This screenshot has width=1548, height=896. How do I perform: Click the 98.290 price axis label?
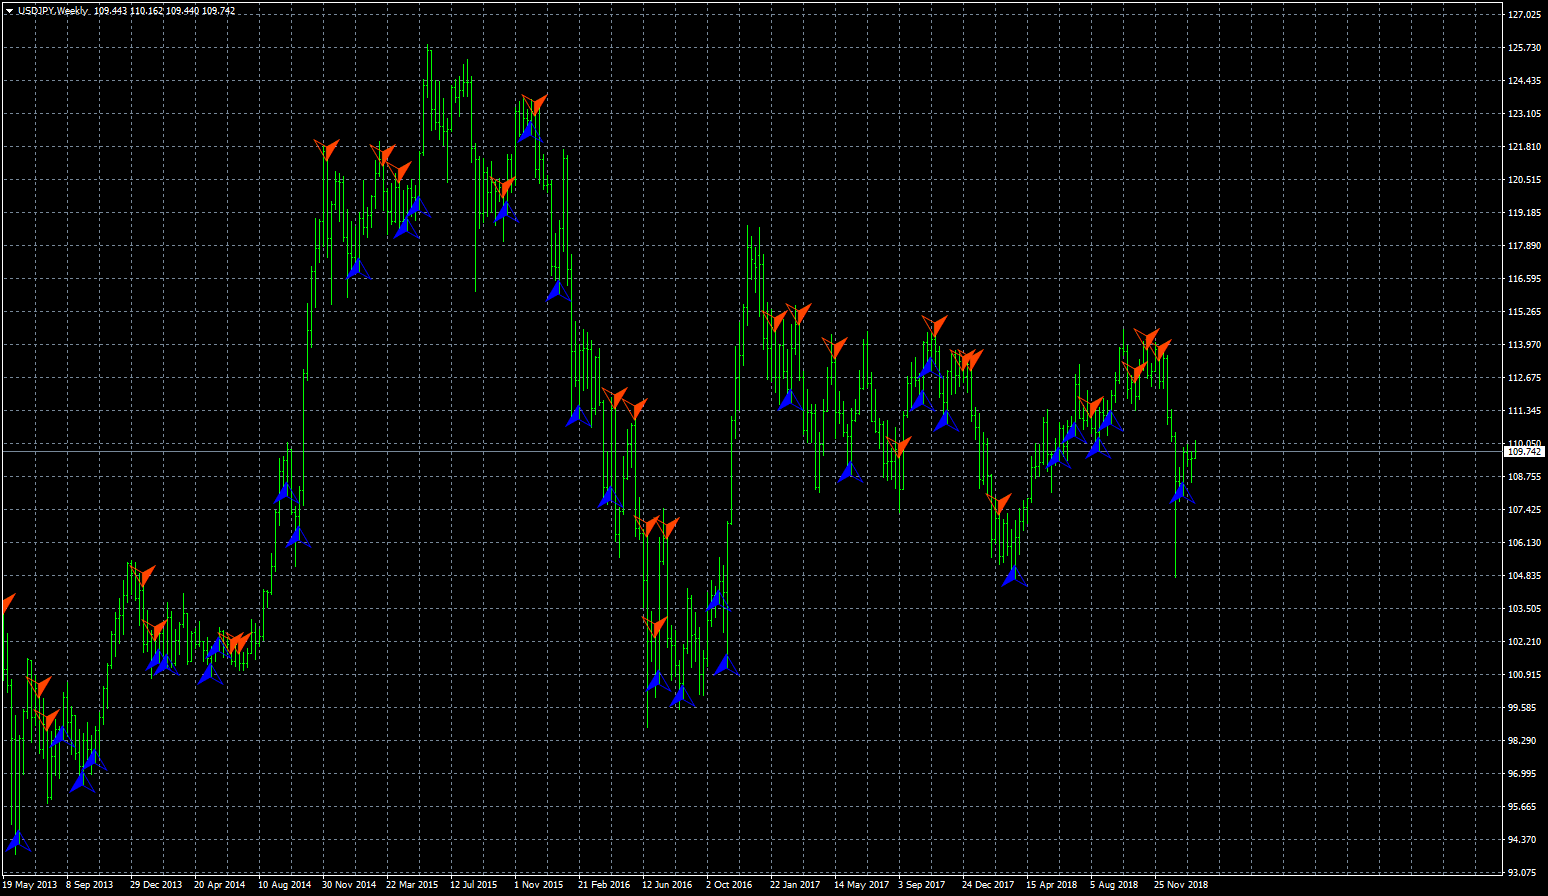click(1521, 741)
